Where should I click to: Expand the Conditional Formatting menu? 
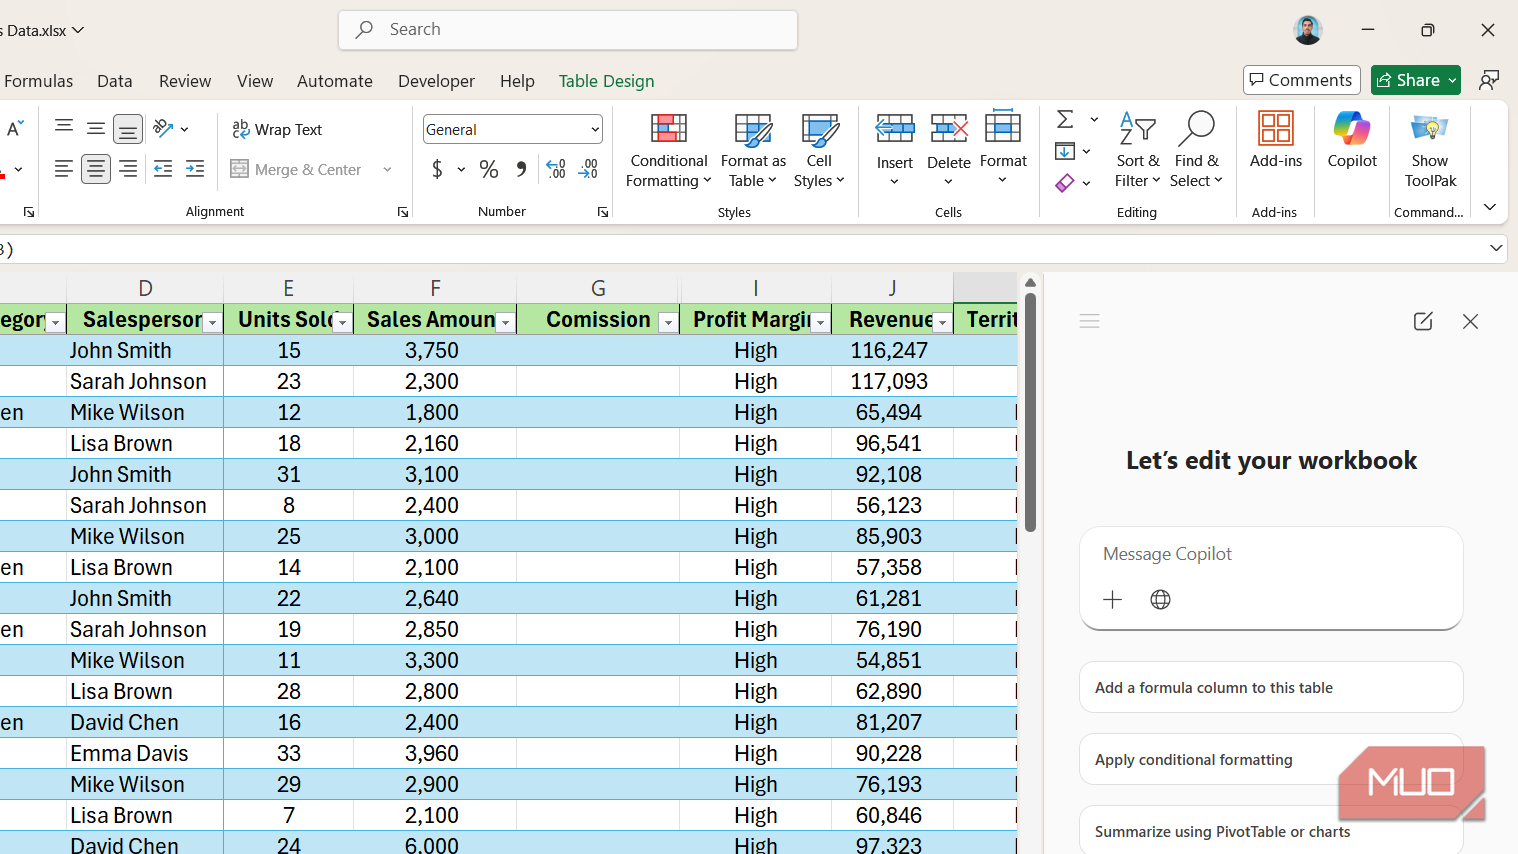point(669,150)
